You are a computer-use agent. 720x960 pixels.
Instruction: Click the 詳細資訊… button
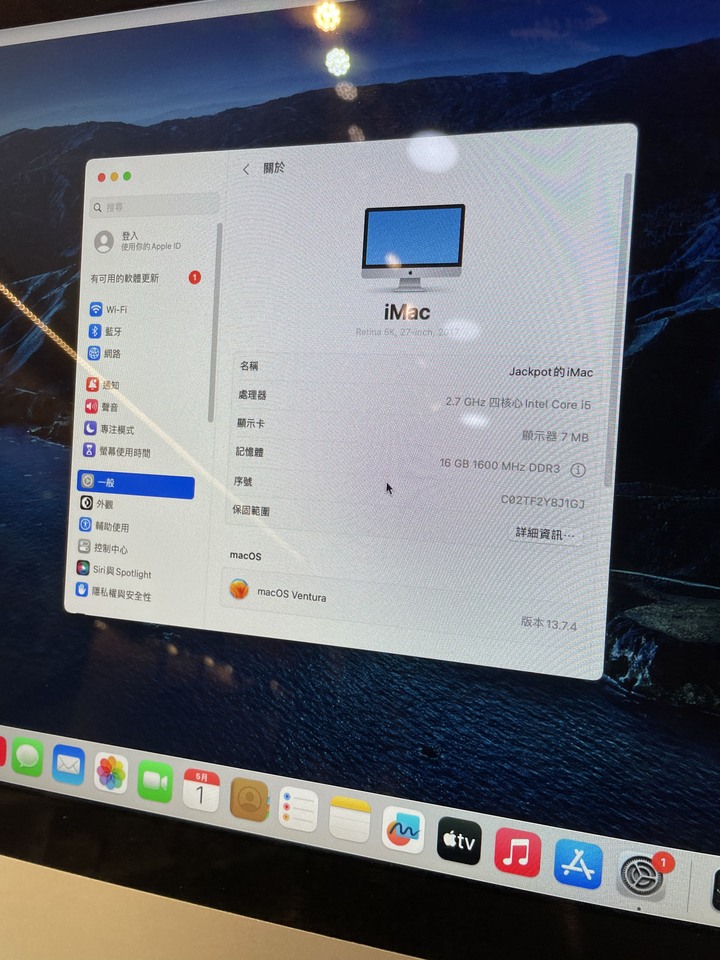545,533
